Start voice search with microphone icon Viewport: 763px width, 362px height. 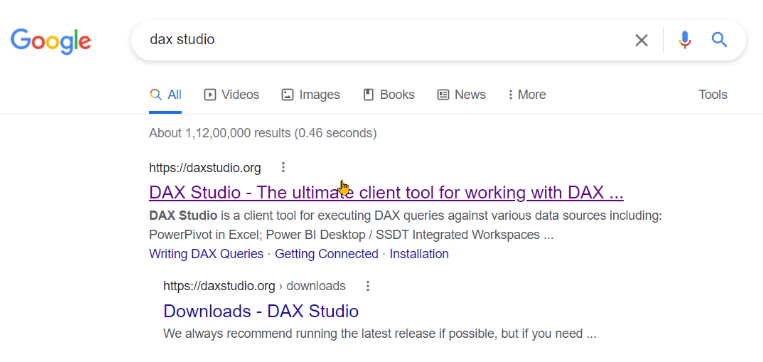[x=685, y=40]
